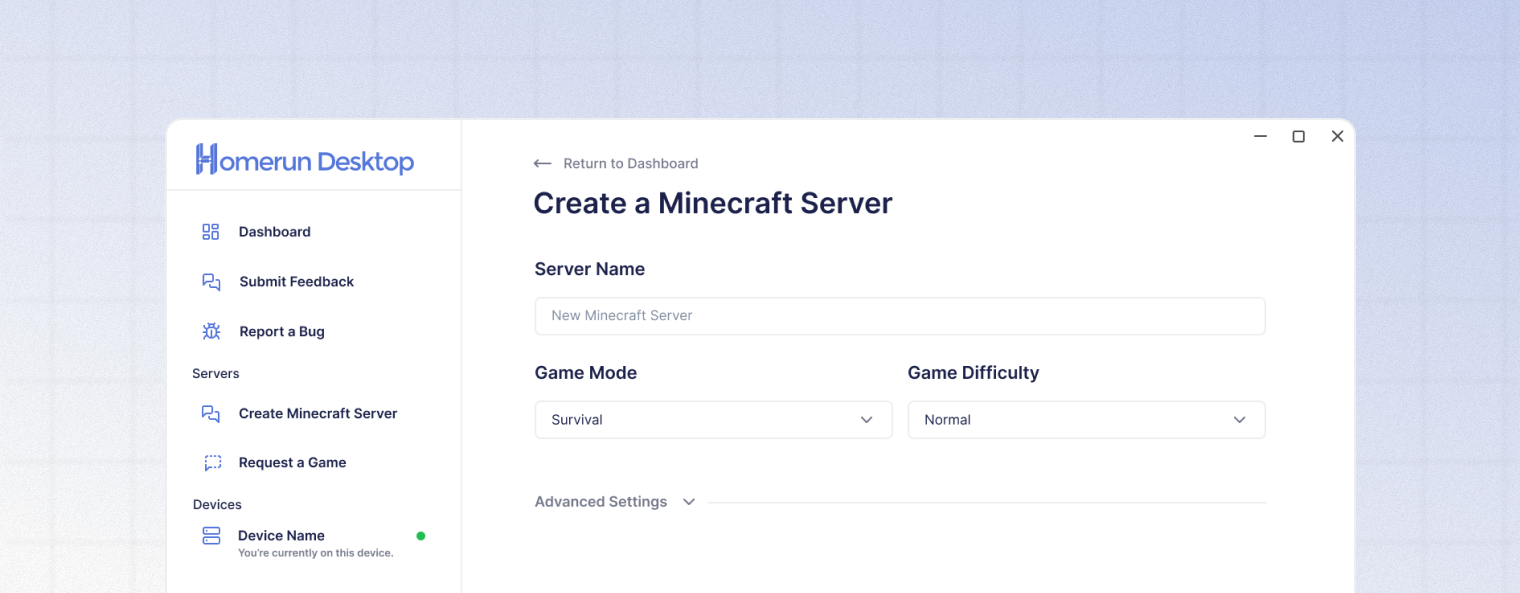1520x593 pixels.
Task: Click the Request a Game dashed icon
Action: pyautogui.click(x=212, y=463)
